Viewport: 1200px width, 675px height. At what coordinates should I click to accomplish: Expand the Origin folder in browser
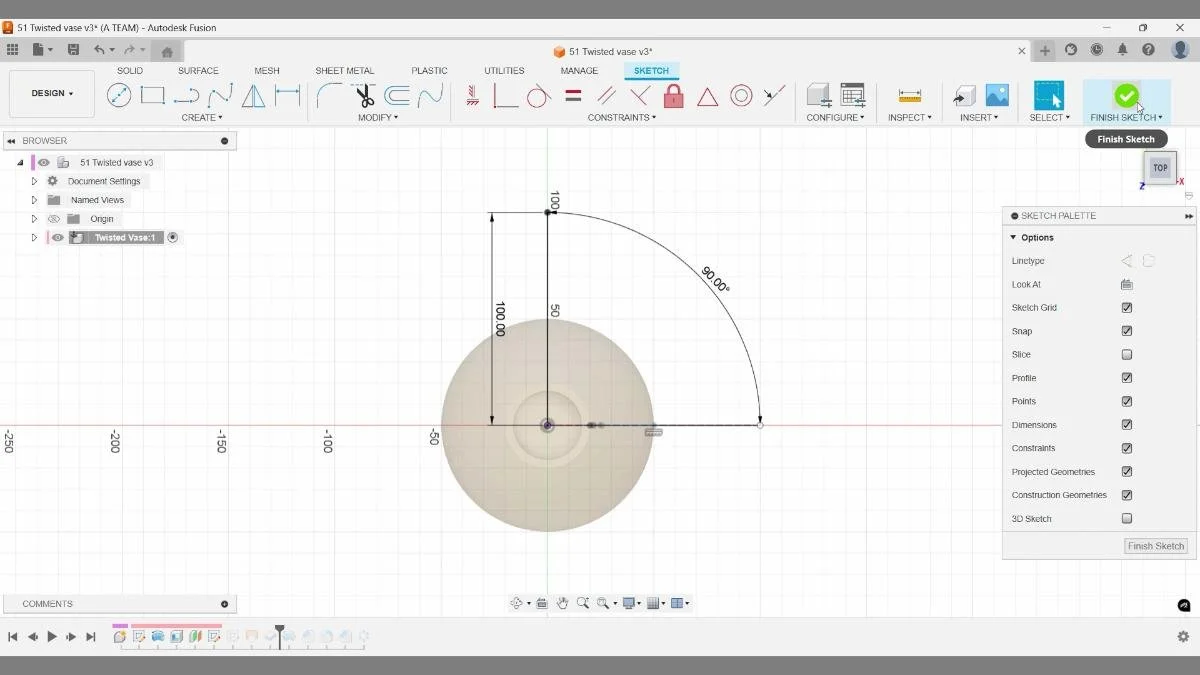(34, 218)
